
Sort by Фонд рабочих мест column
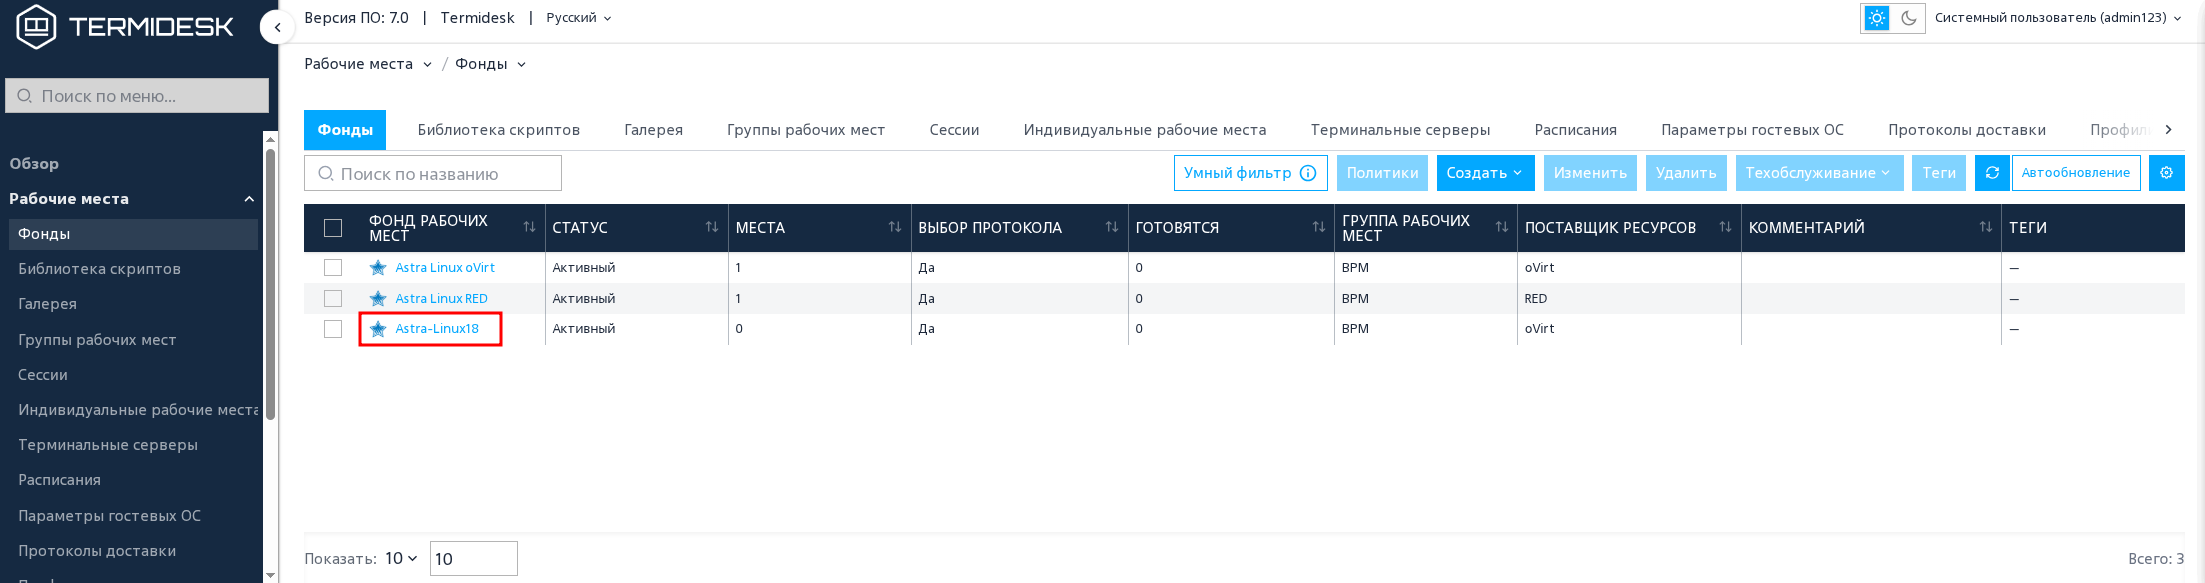point(529,228)
